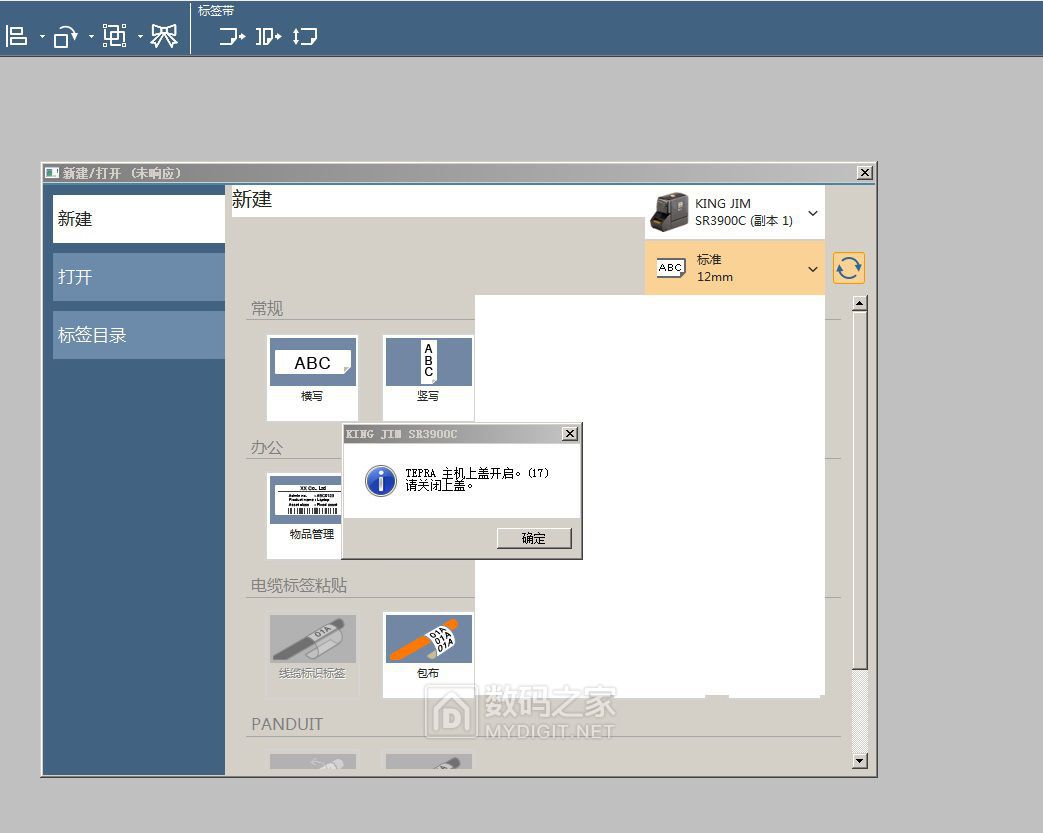This screenshot has height=833, width=1043.
Task: Click the PANDUIT section heading
Action: [287, 724]
